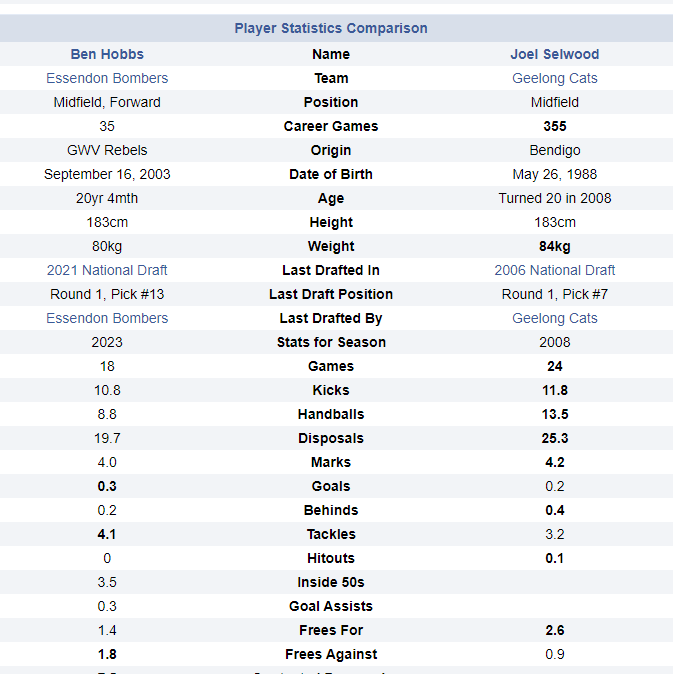Viewport: 673px width, 674px height.
Task: Select Joel Selwood's 355 career games value
Action: 554,126
